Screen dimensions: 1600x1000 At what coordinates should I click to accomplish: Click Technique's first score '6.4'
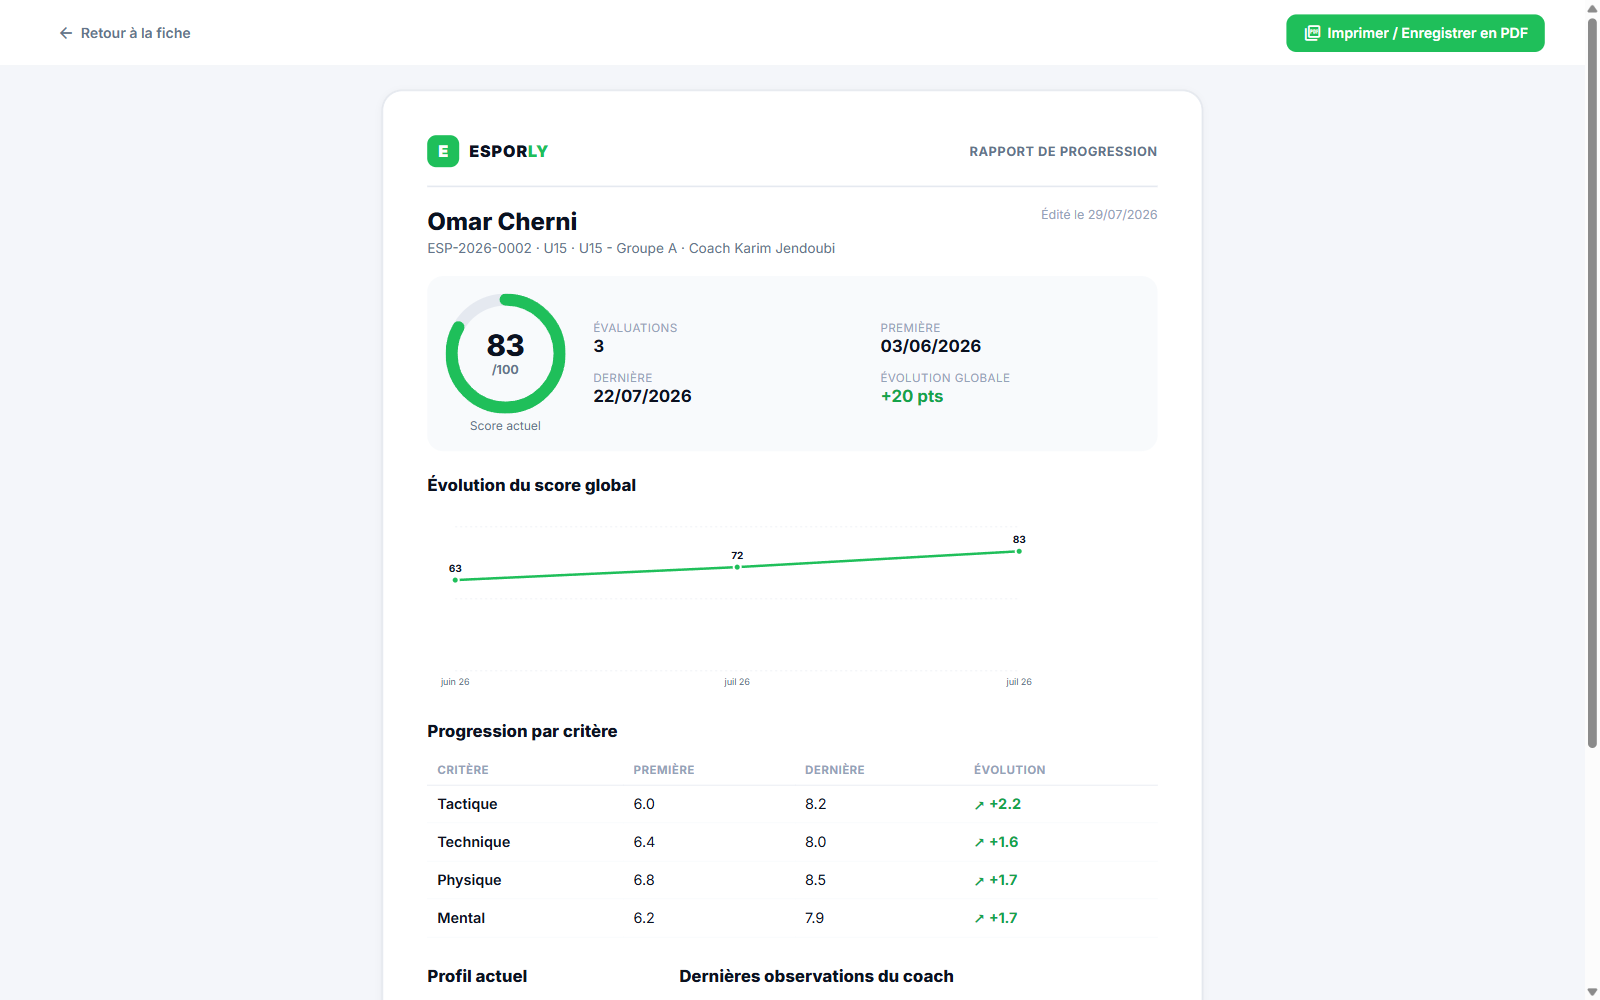pos(644,842)
